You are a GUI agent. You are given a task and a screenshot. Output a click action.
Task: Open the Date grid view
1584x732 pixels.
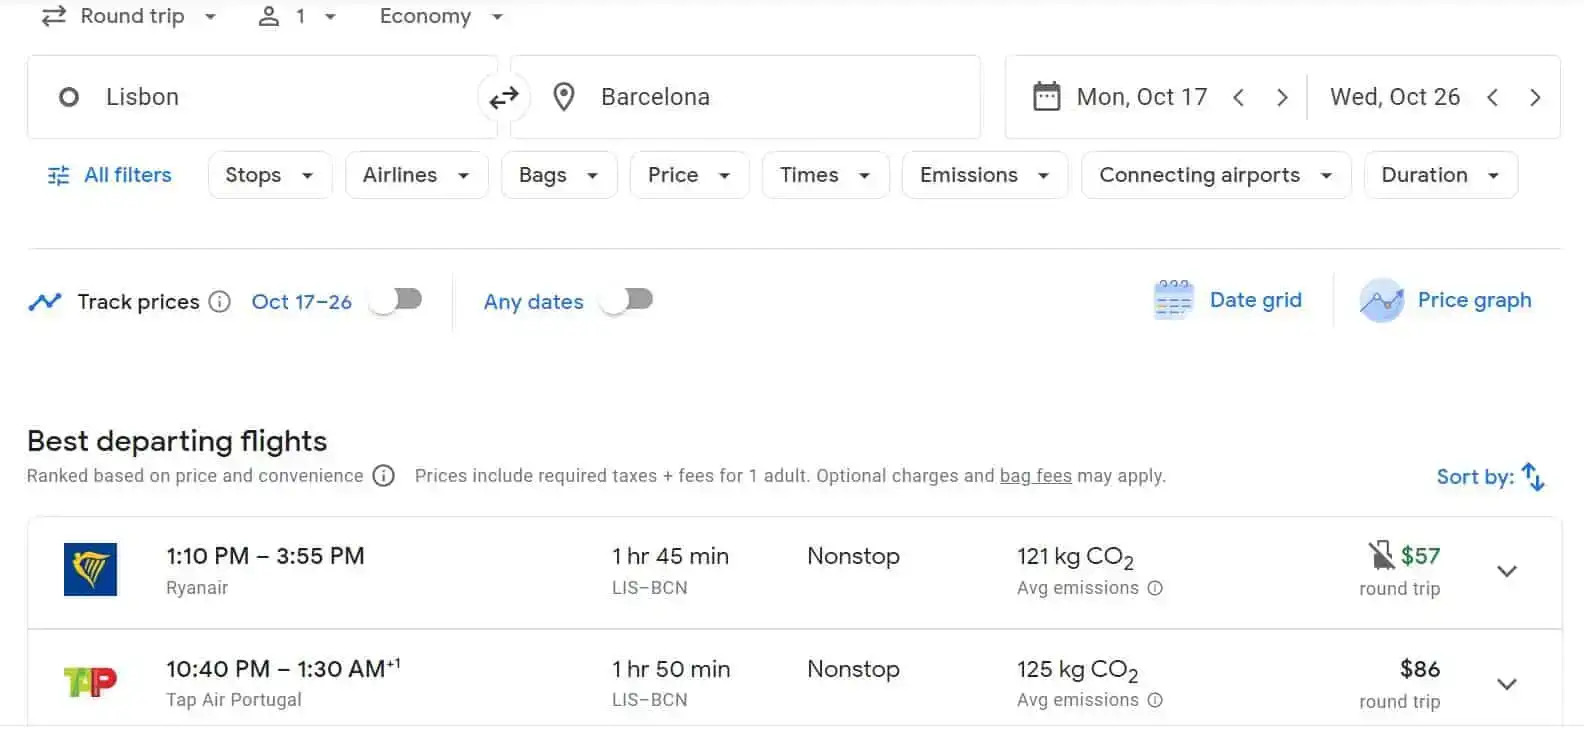tap(1229, 300)
